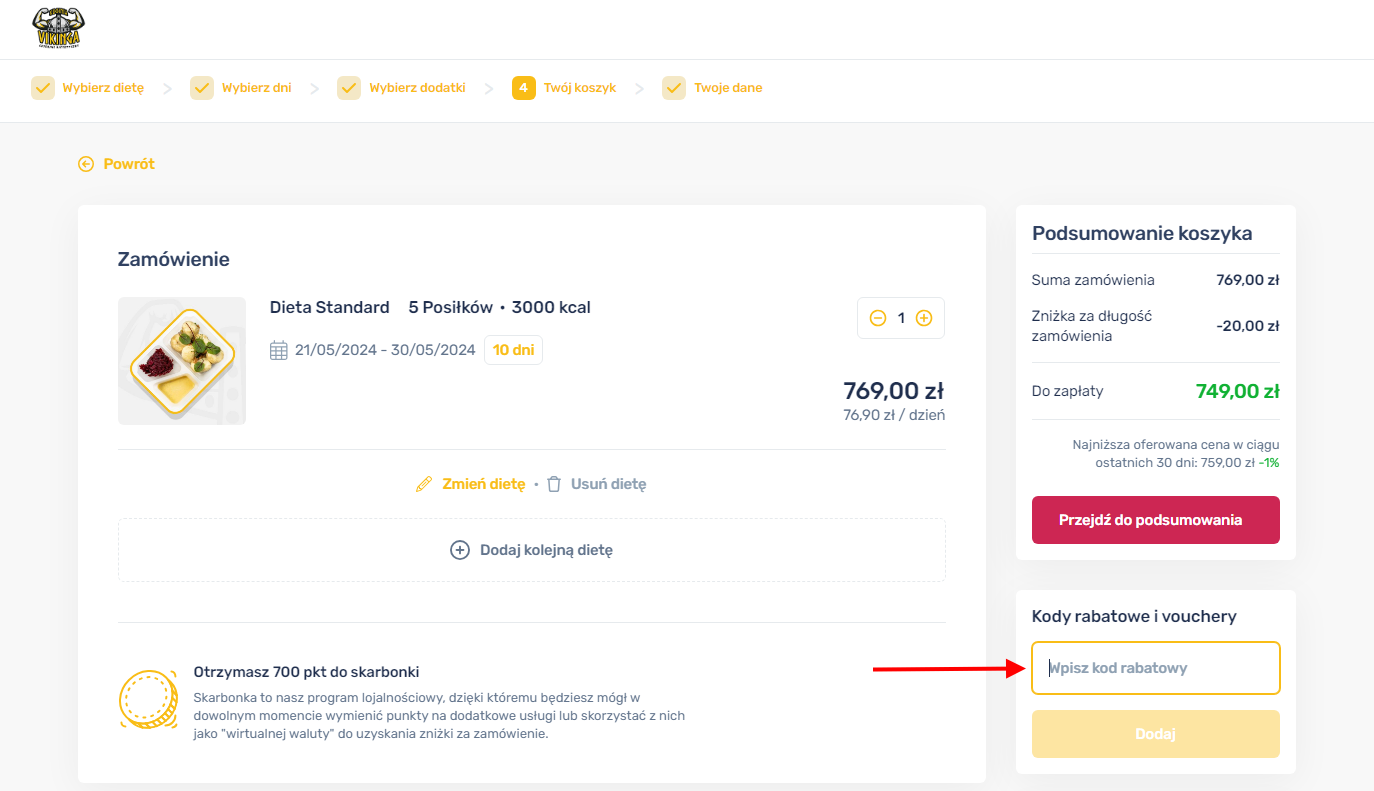Click the trash icon for Usuń dietę

(554, 484)
